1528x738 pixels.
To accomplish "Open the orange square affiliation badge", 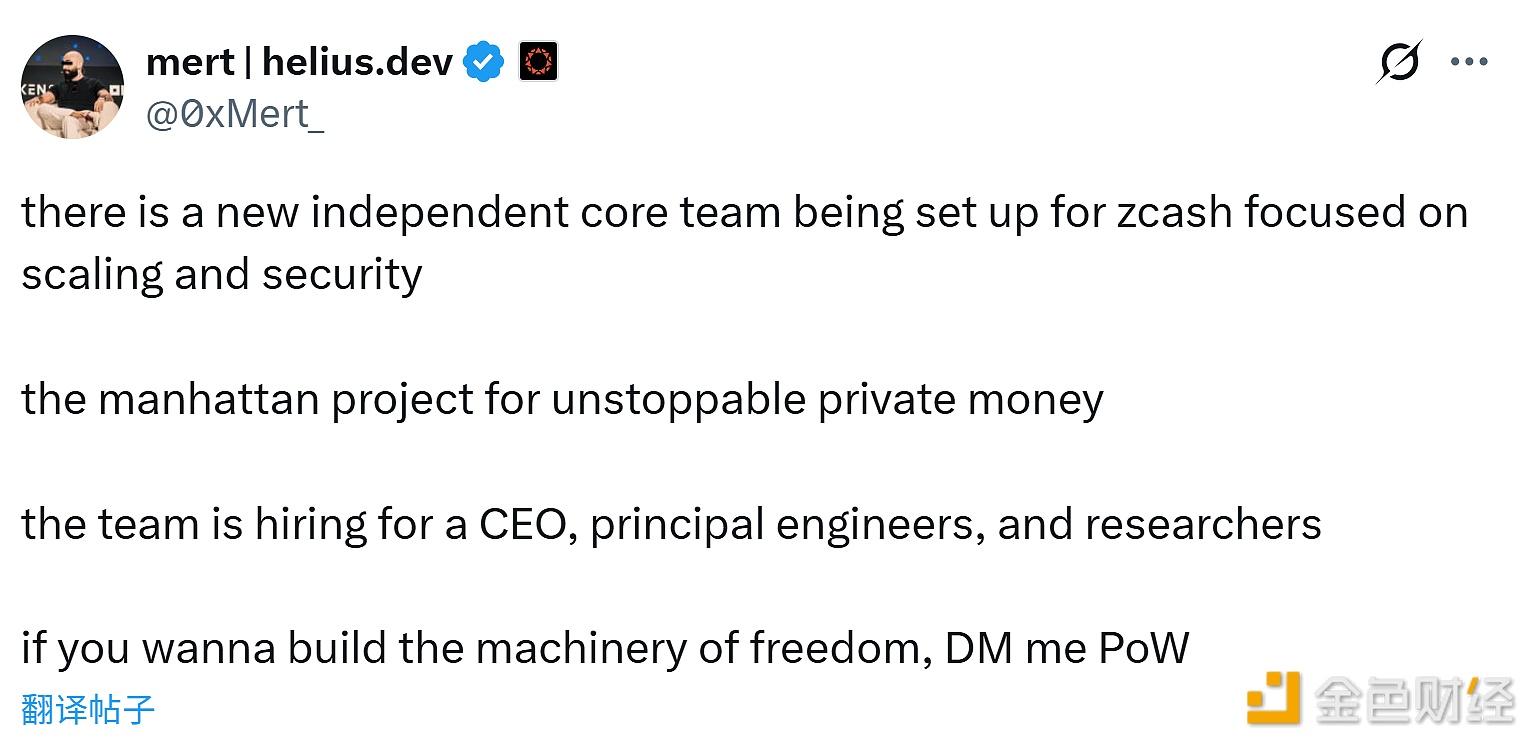I will point(537,61).
